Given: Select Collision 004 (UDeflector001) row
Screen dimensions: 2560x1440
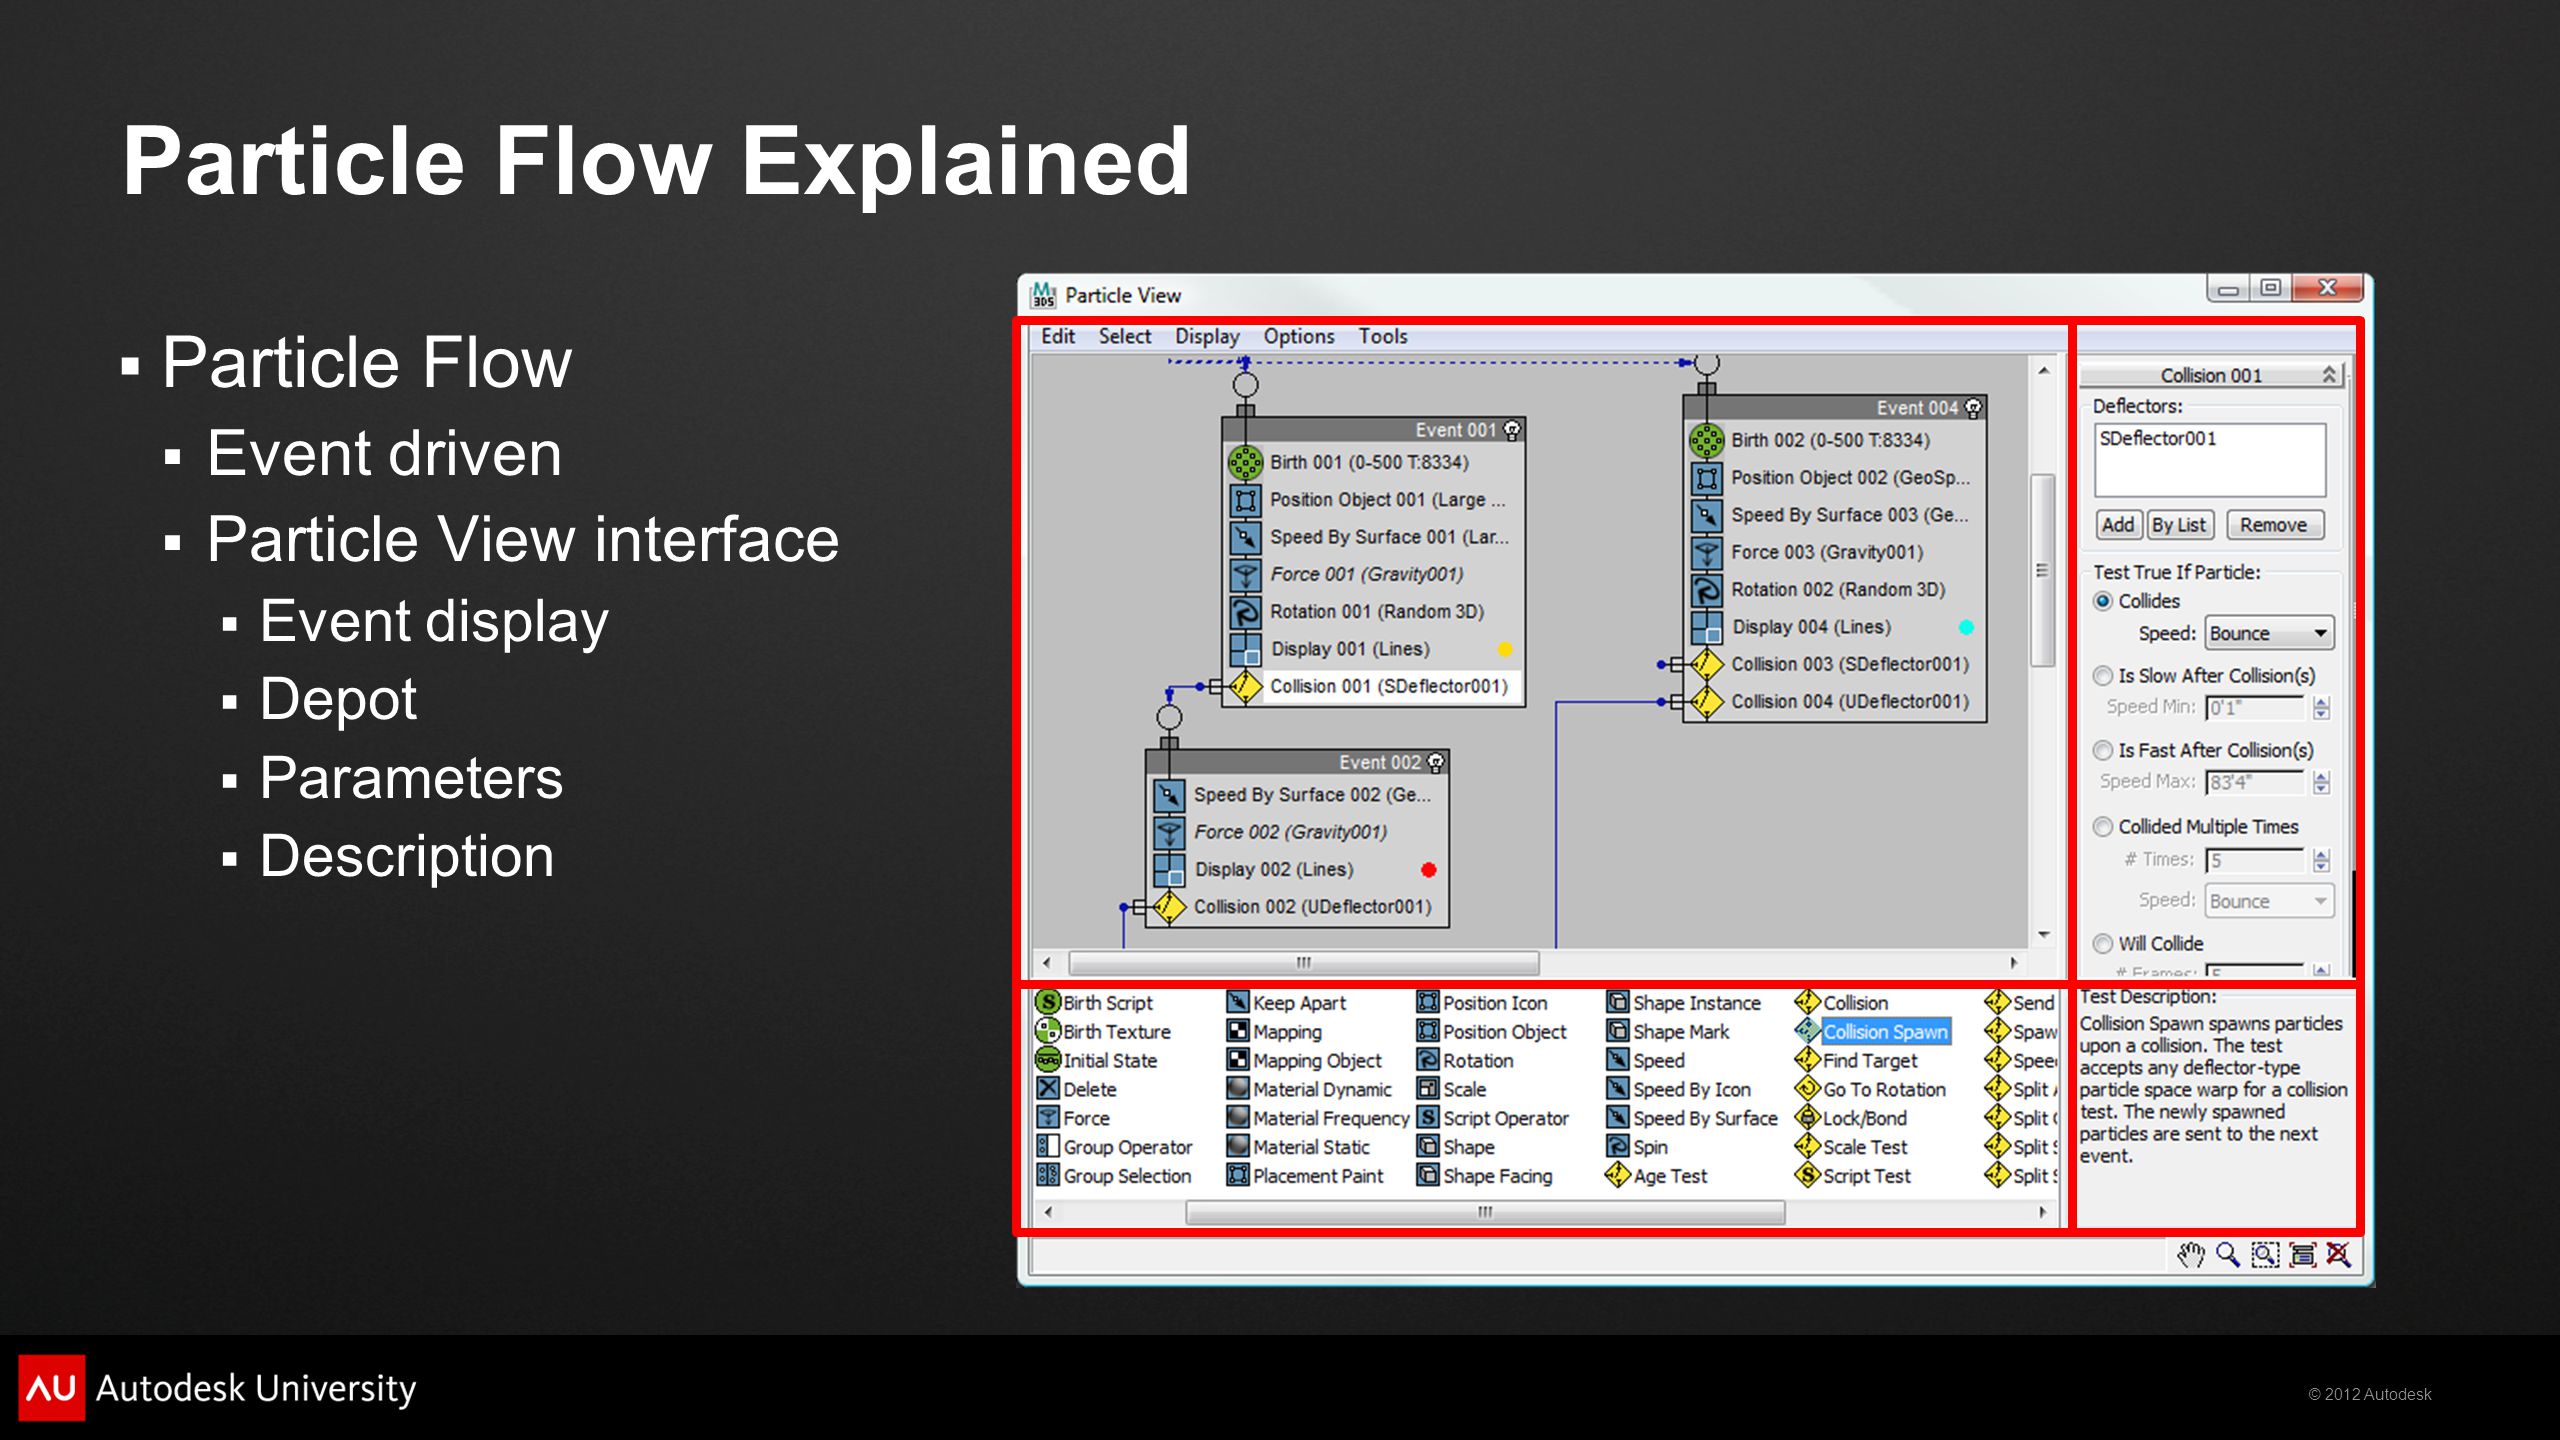Looking at the screenshot, I should [1835, 702].
